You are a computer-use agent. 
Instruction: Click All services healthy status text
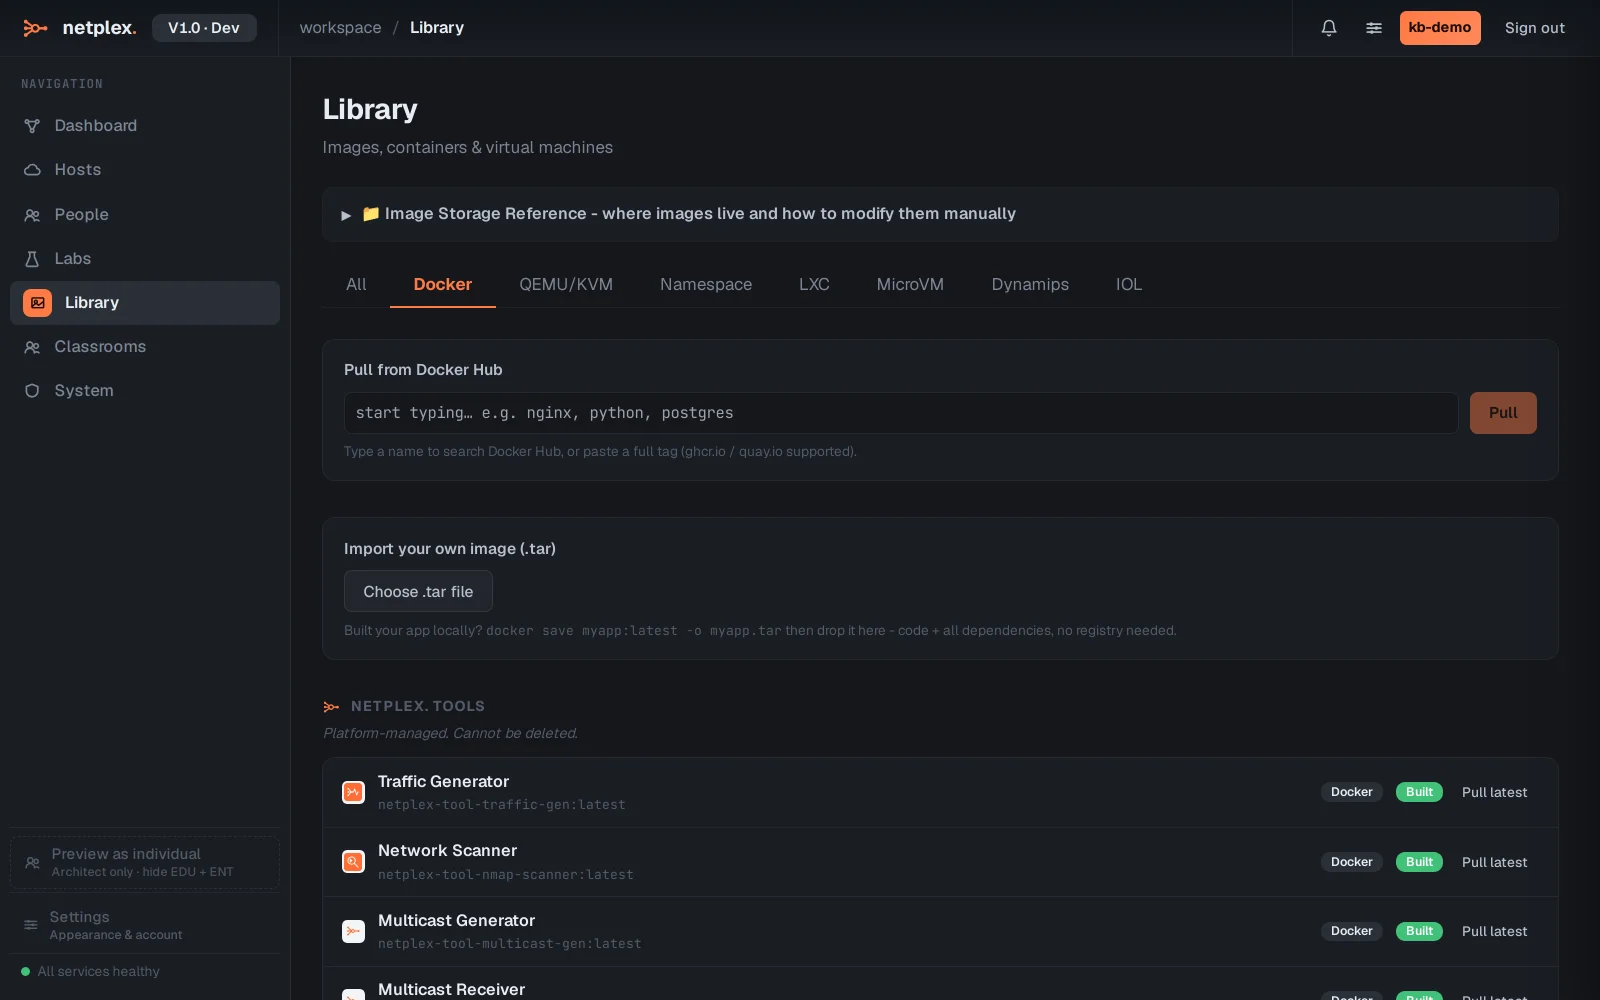[99, 971]
